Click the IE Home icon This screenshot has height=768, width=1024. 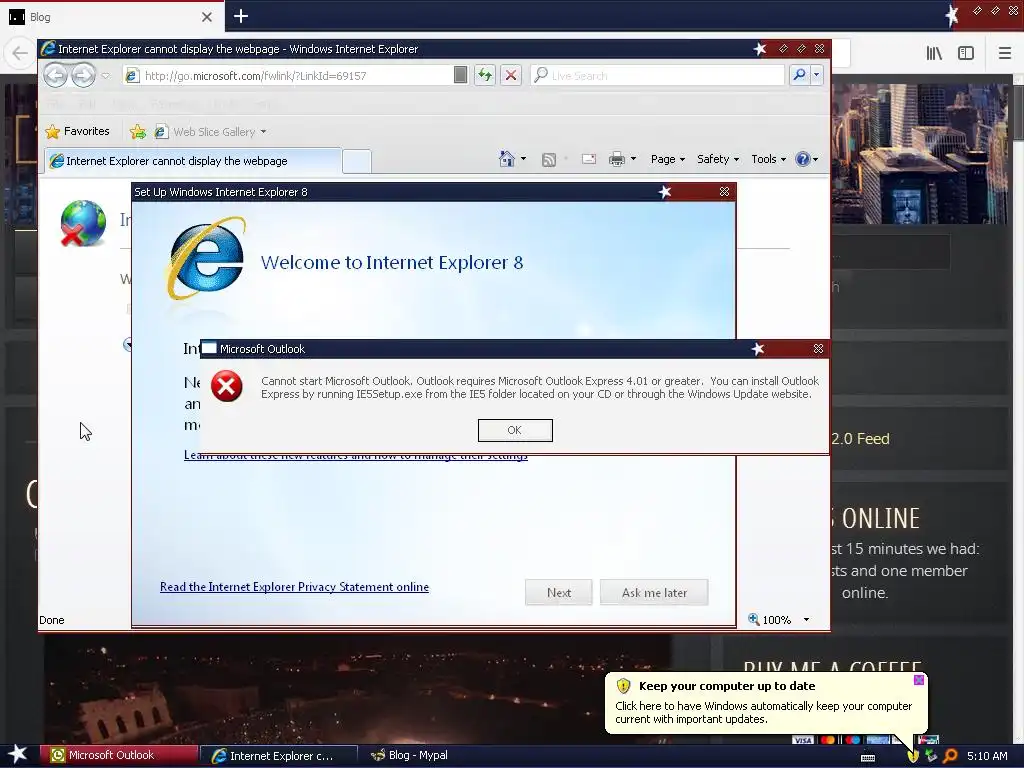click(507, 159)
